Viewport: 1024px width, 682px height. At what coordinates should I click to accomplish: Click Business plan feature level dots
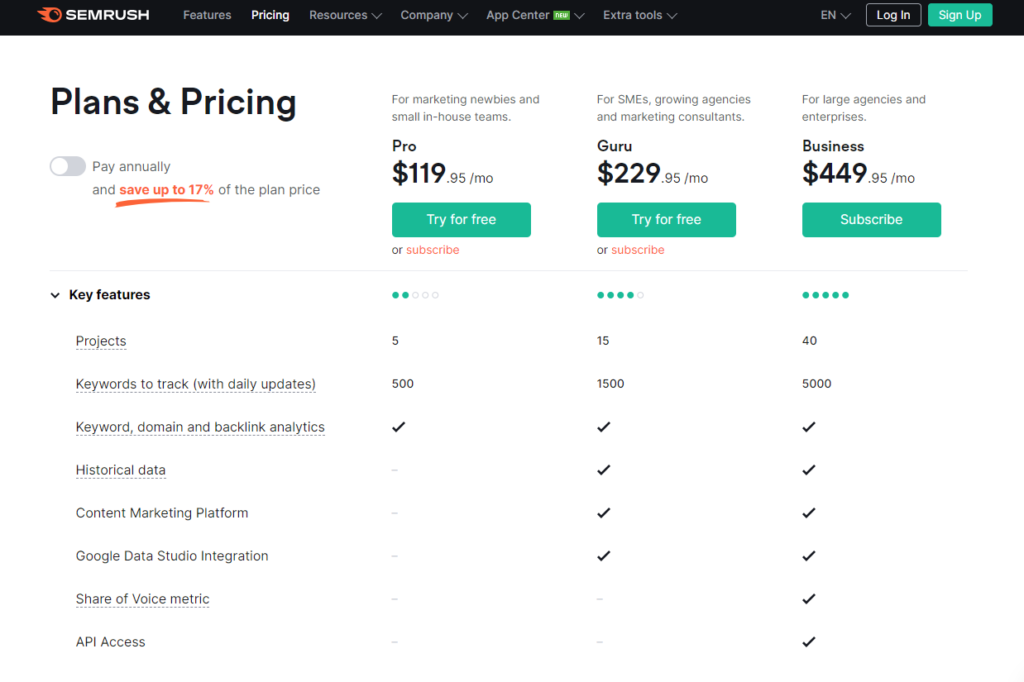coord(825,295)
